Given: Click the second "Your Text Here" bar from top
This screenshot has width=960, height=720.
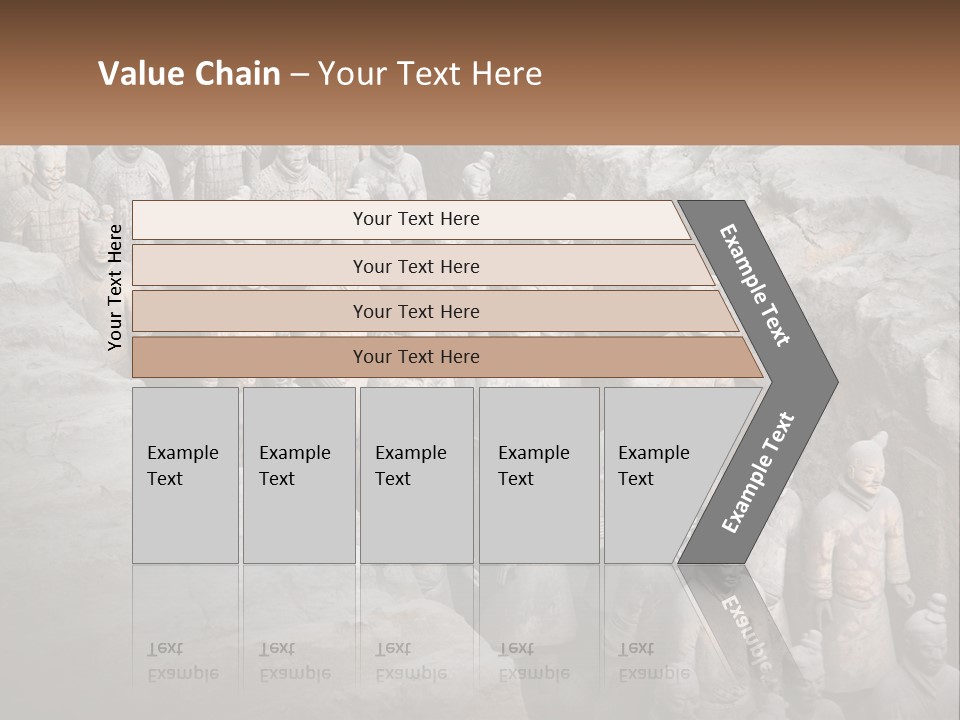Looking at the screenshot, I should pos(416,266).
